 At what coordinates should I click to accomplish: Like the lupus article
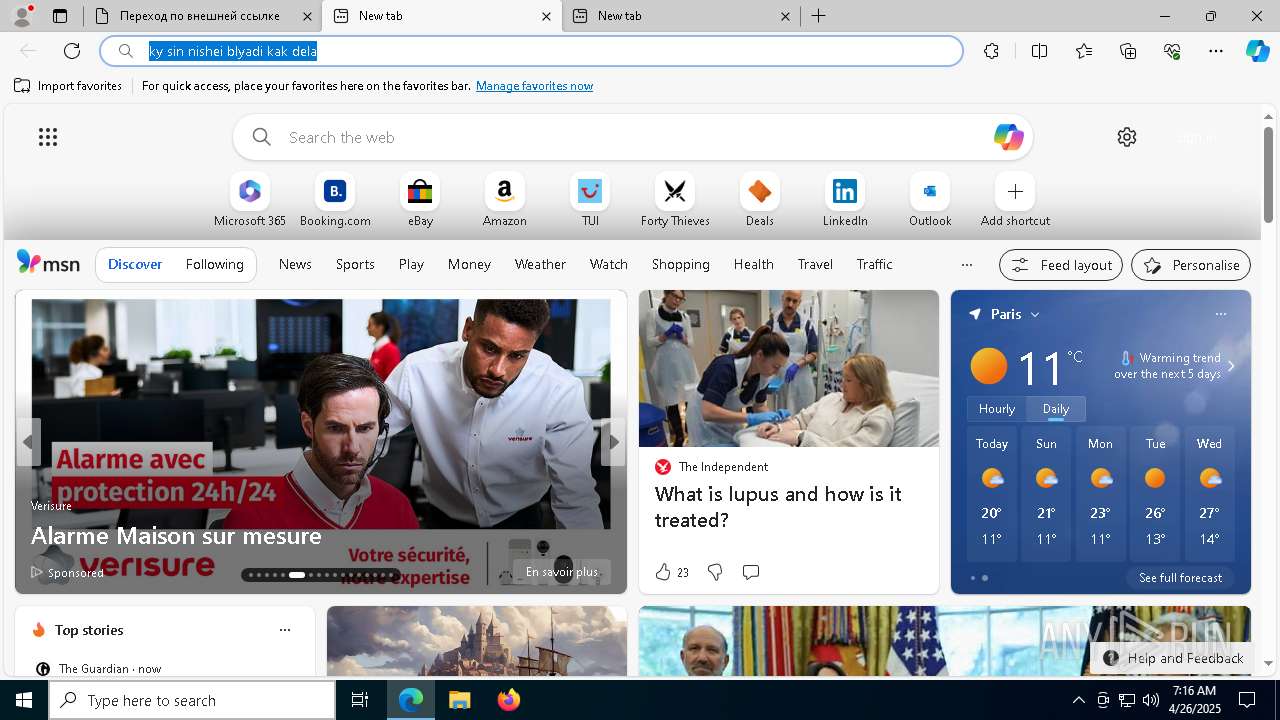tap(671, 572)
